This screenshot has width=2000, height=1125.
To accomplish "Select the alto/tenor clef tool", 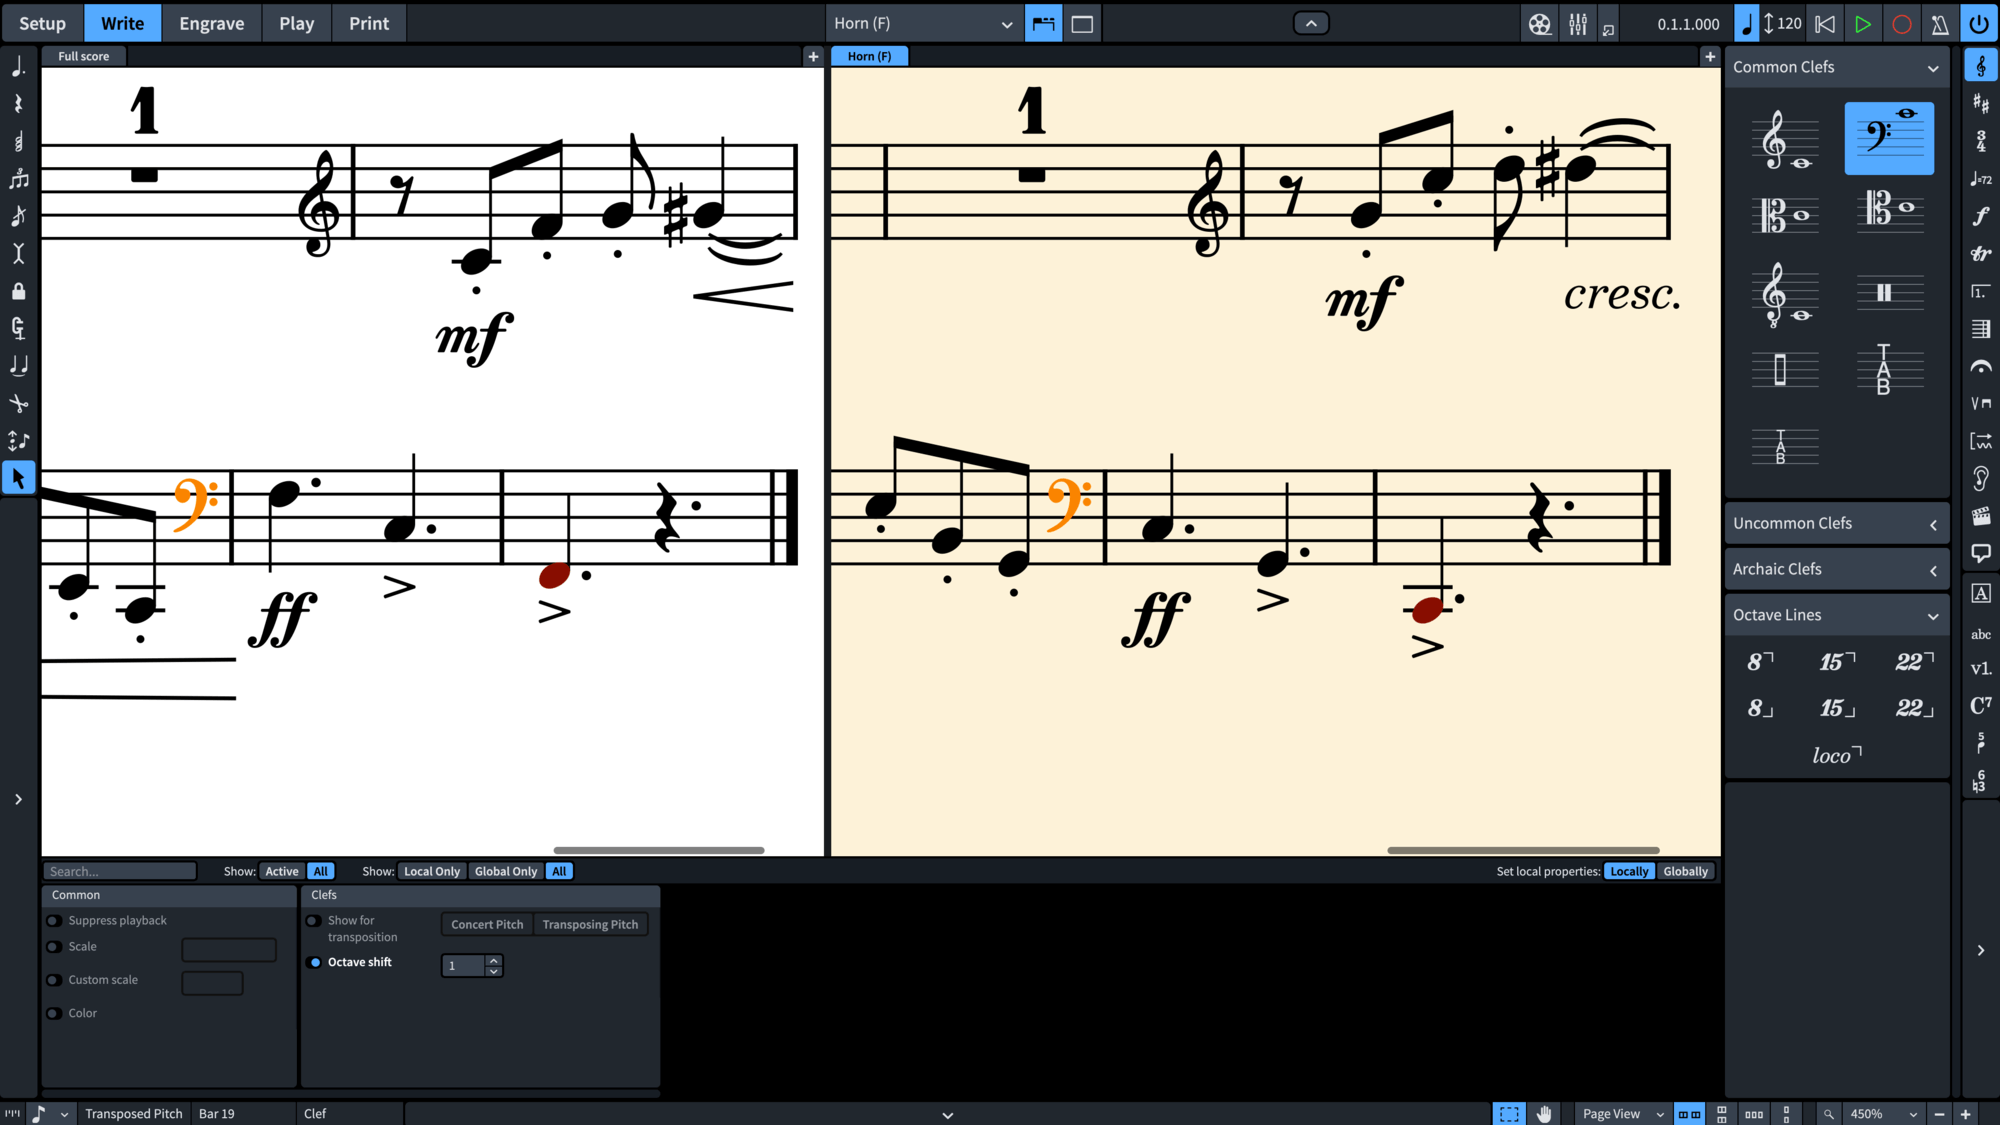I will tap(1782, 210).
